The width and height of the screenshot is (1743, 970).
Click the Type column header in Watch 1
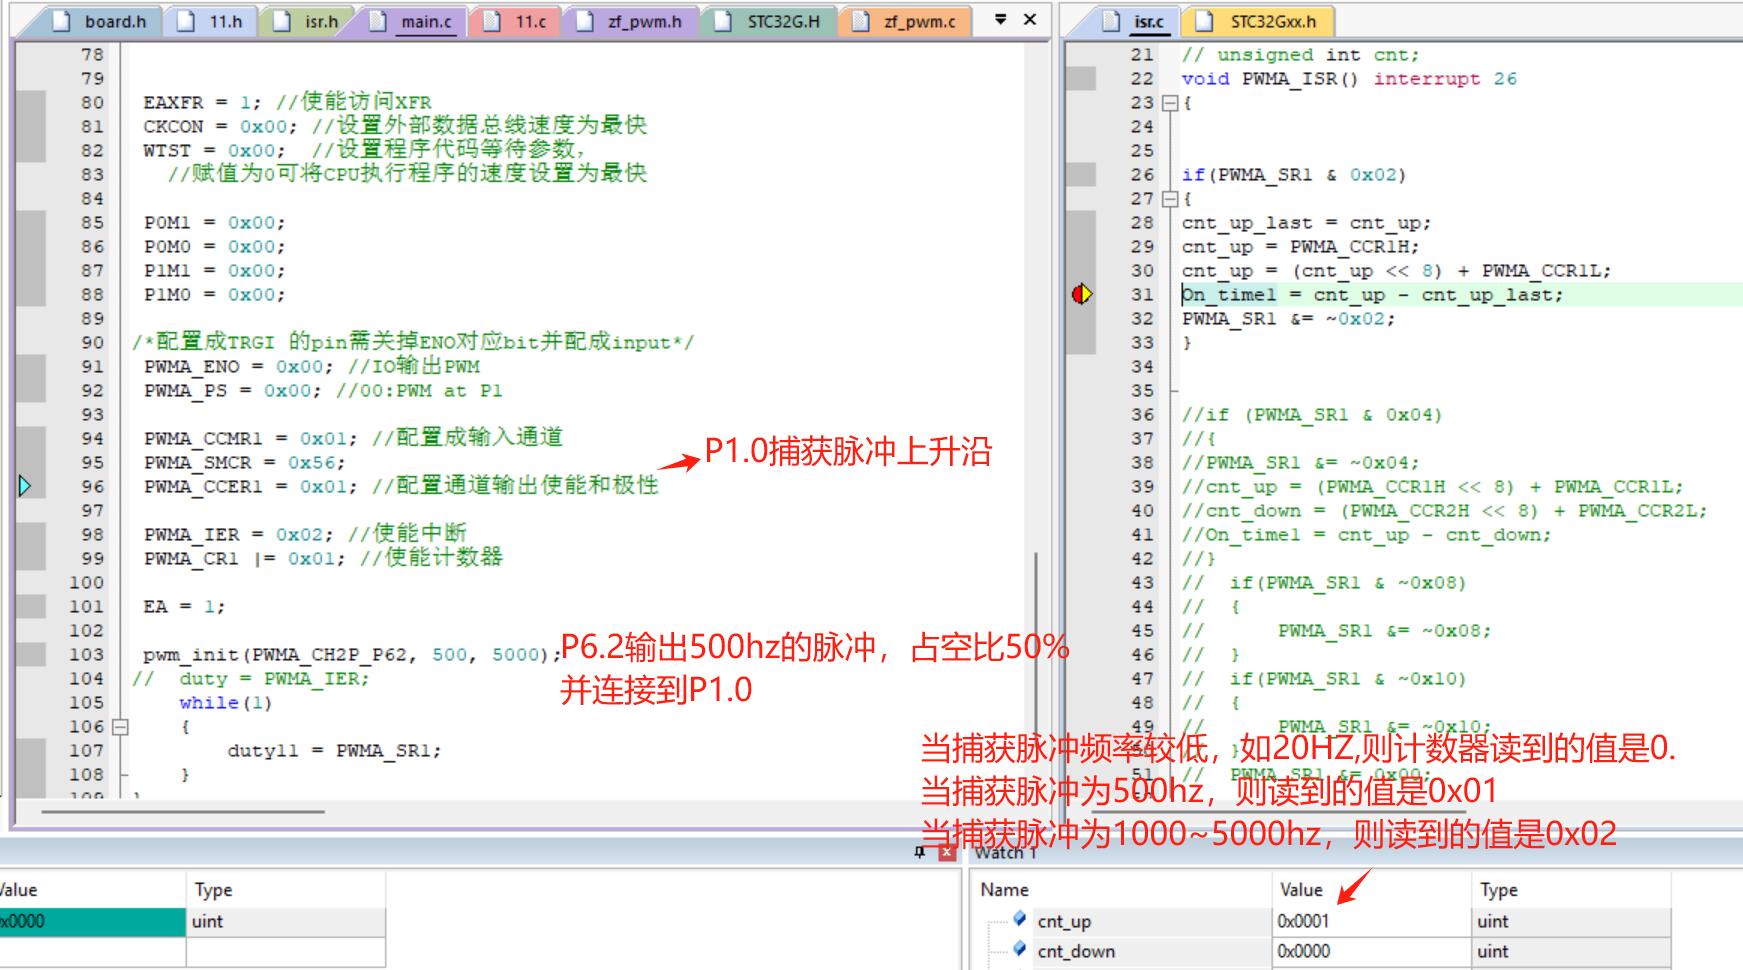click(x=1570, y=889)
